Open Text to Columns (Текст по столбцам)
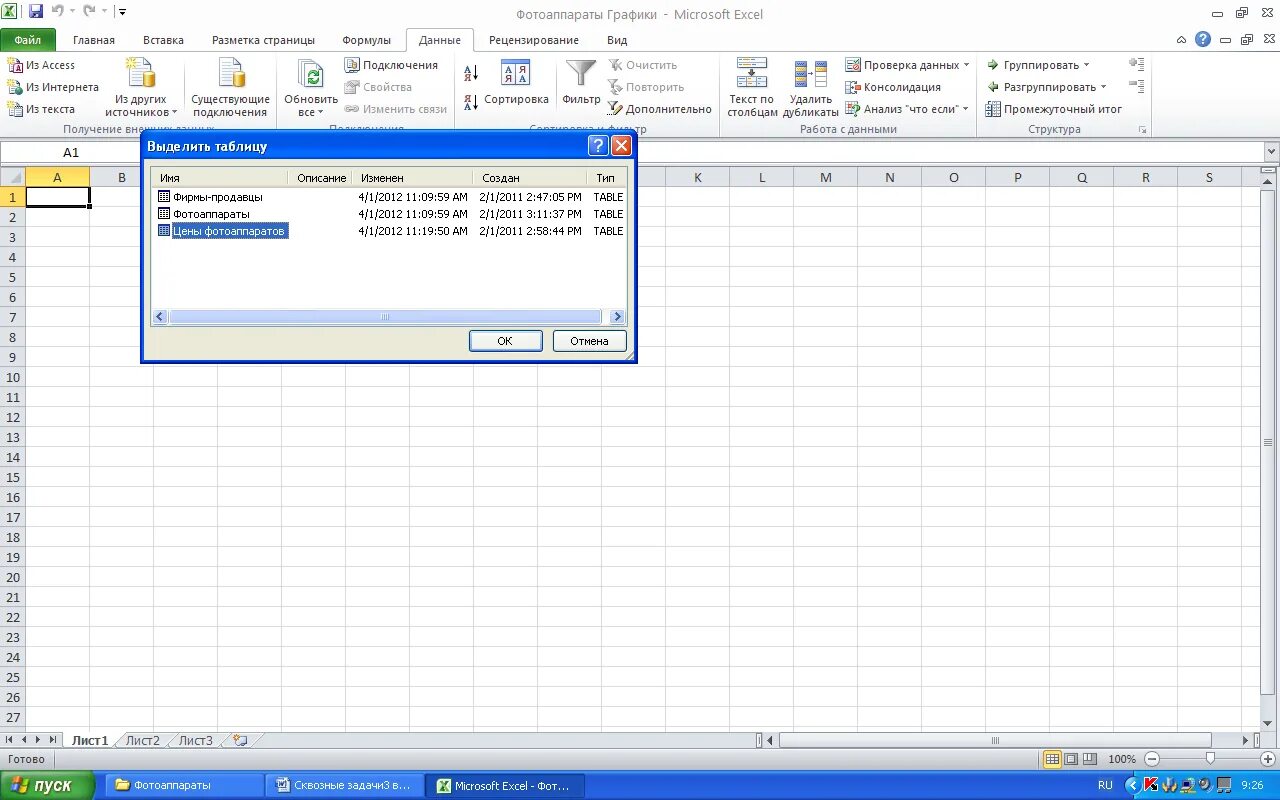 752,87
